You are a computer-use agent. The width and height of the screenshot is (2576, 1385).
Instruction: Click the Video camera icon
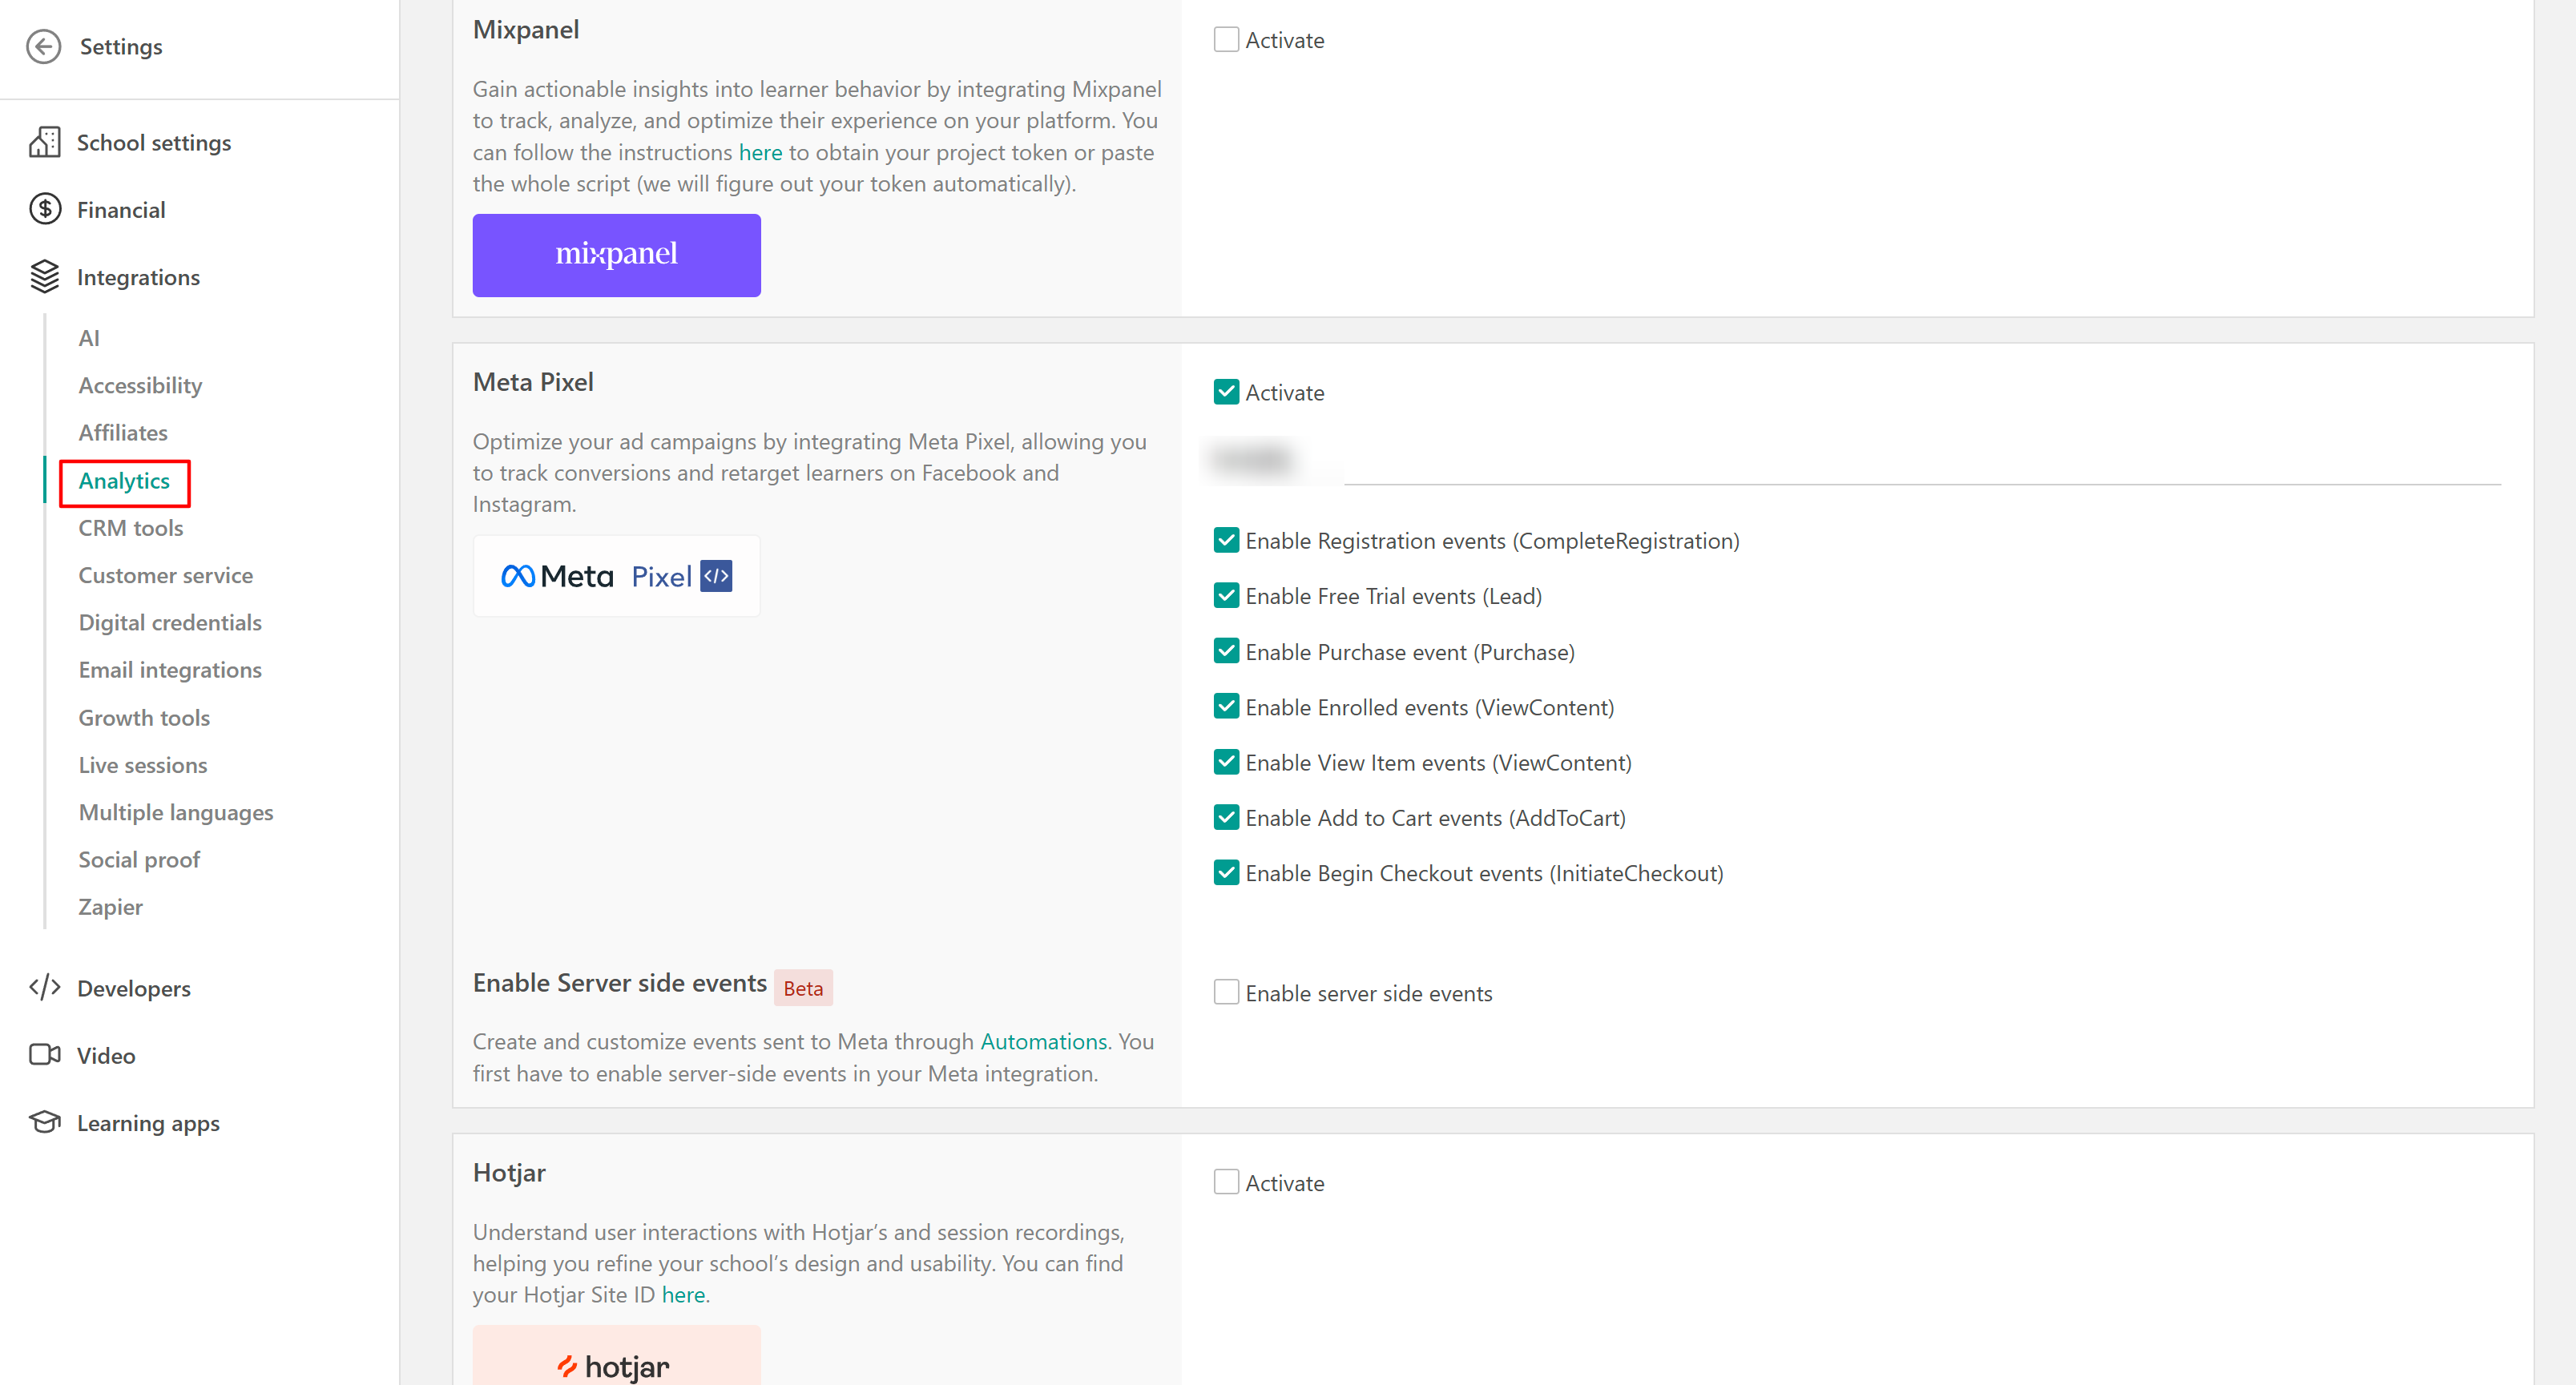pos(44,1055)
